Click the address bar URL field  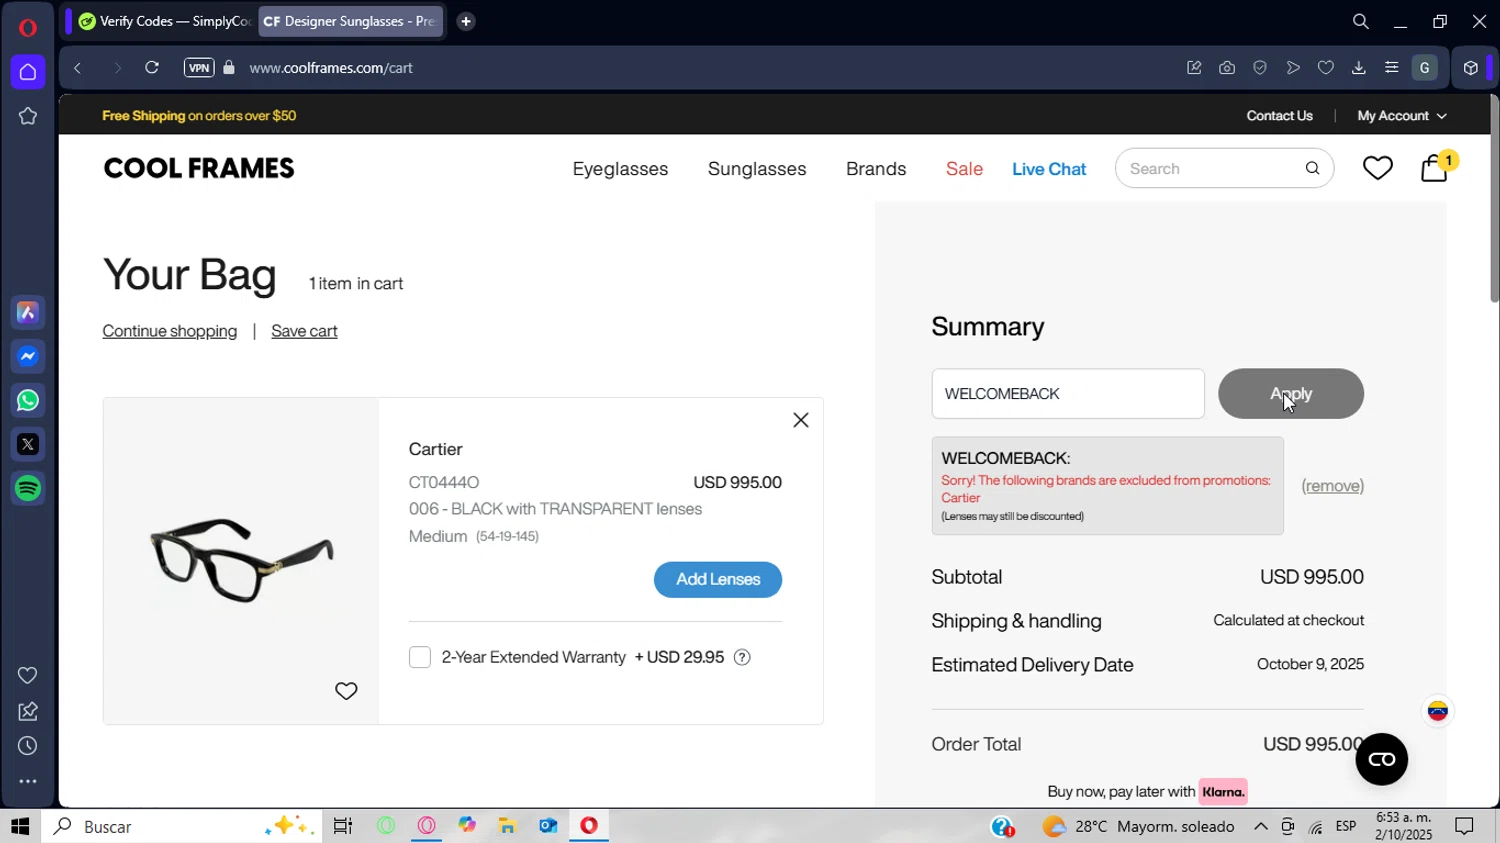pos(331,68)
